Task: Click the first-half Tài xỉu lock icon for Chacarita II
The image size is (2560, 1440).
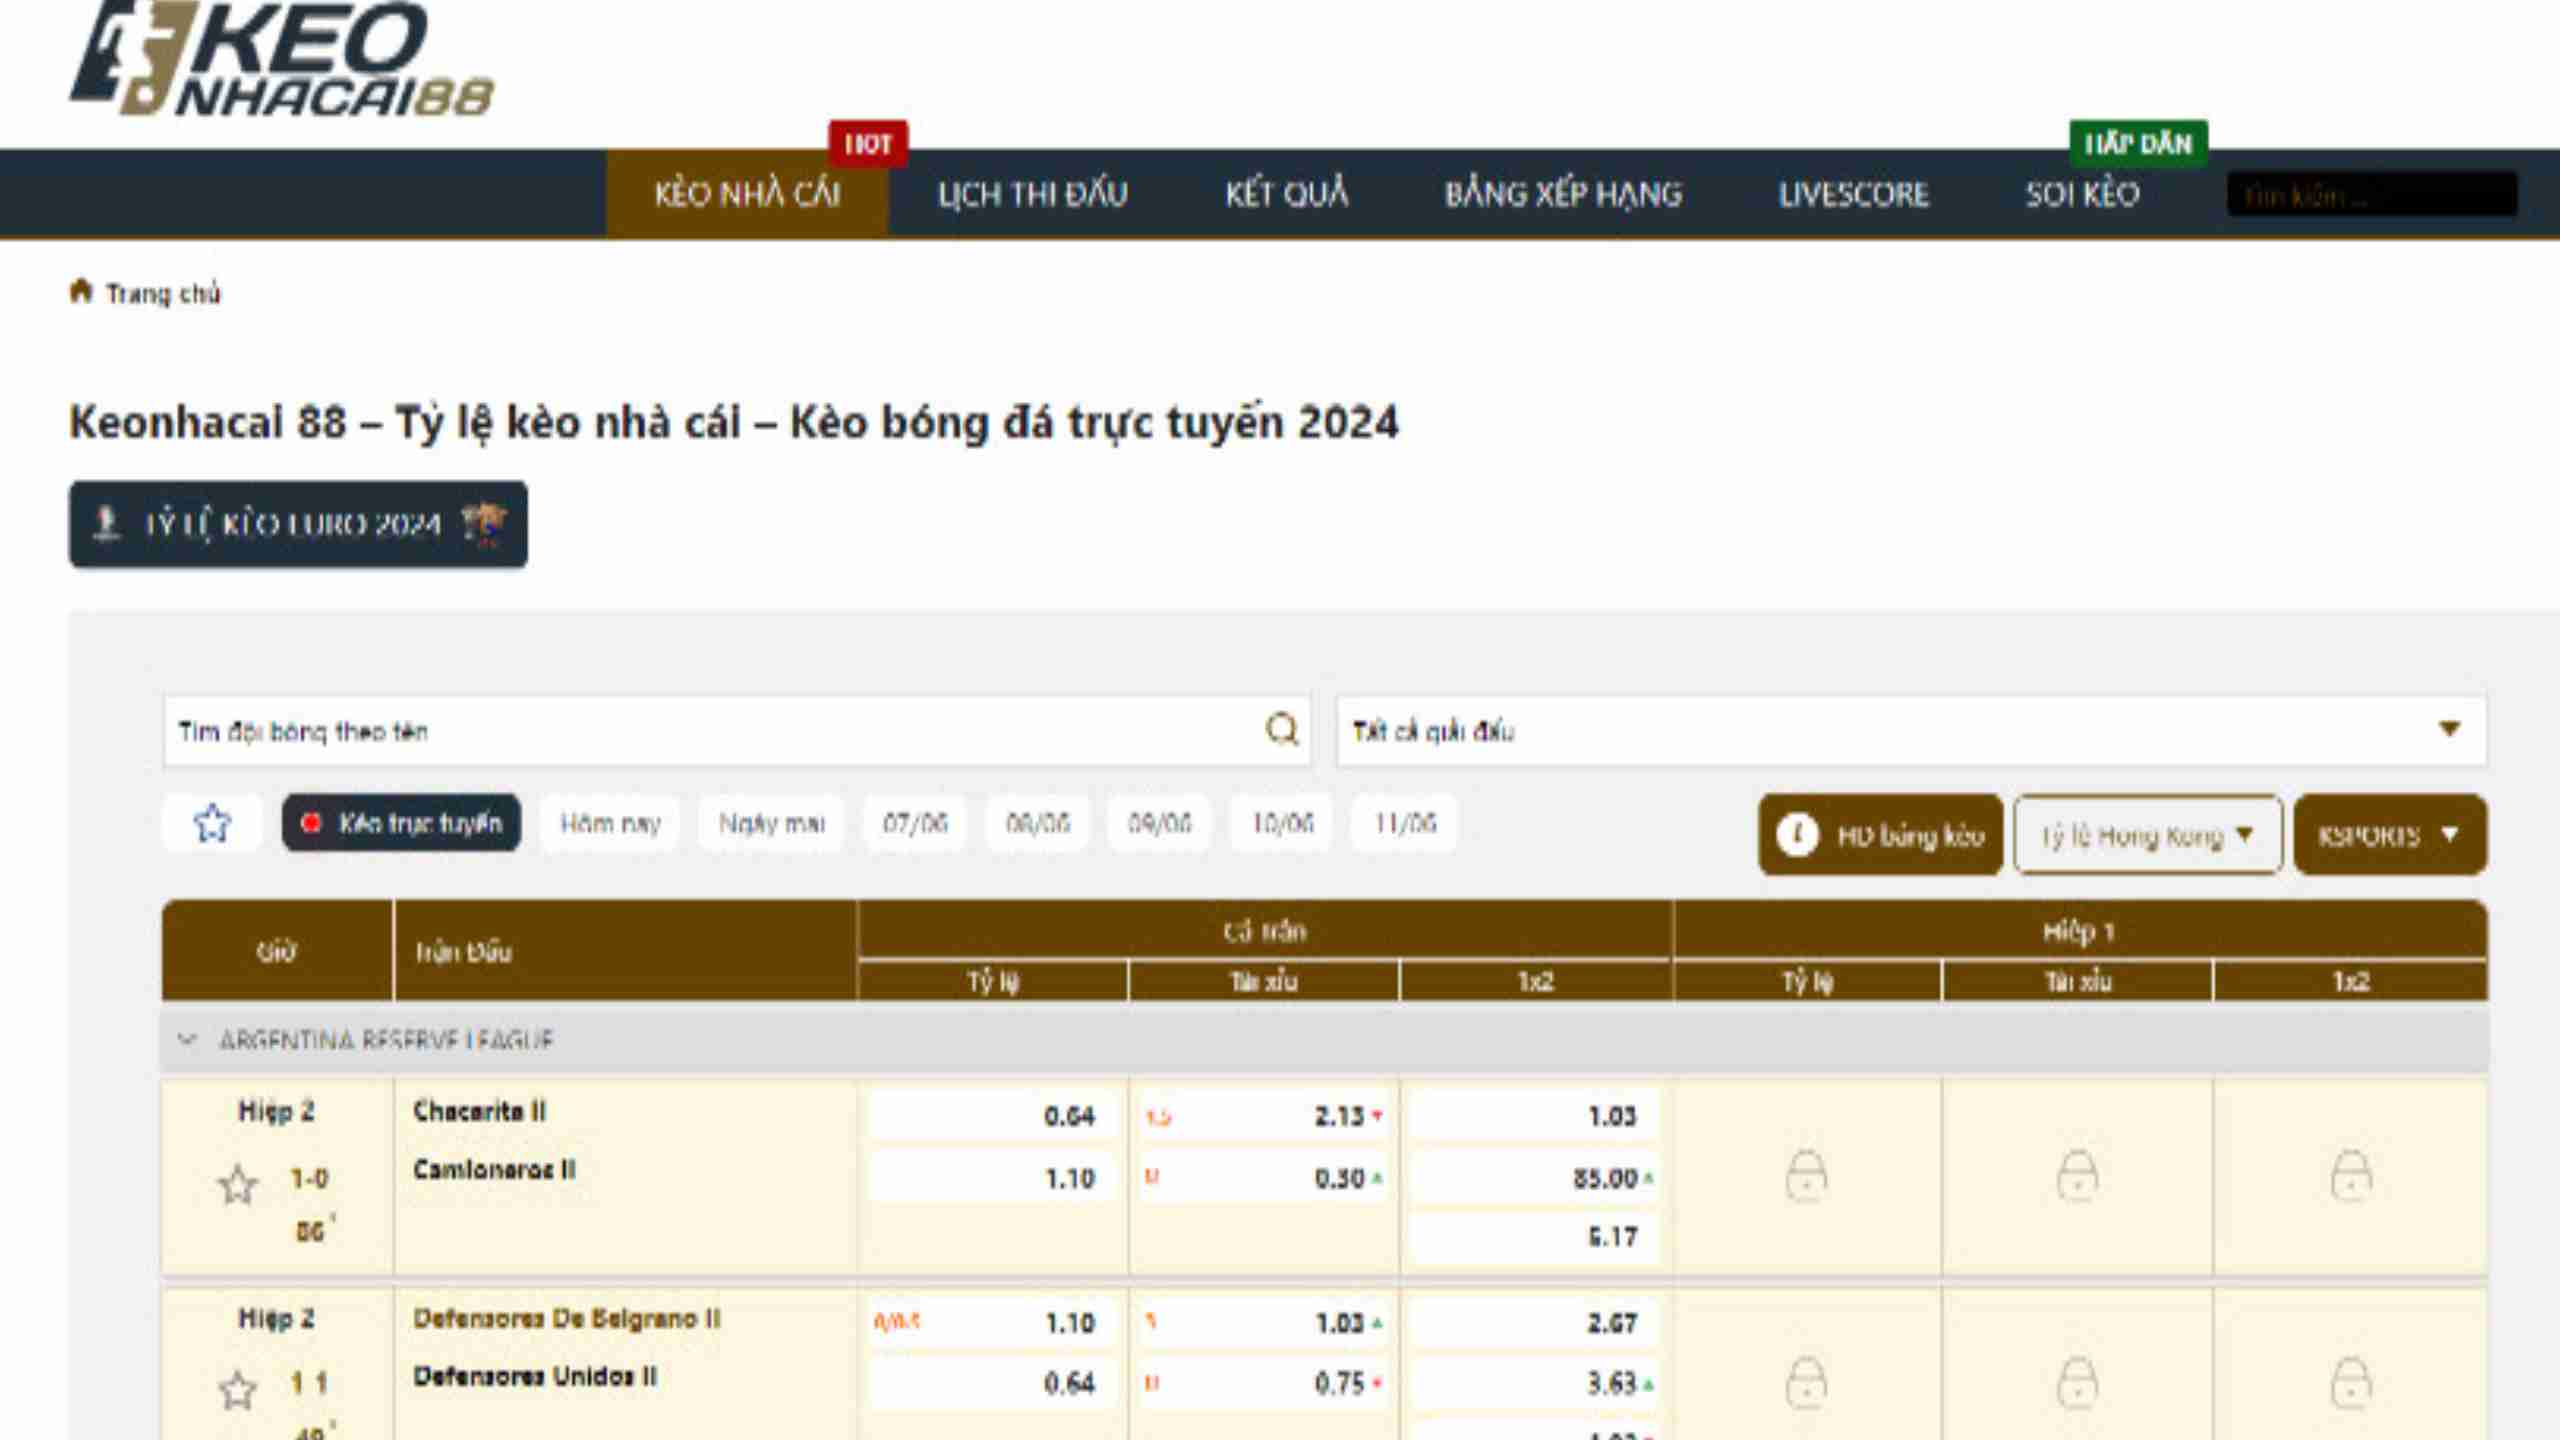Action: click(x=2077, y=1176)
